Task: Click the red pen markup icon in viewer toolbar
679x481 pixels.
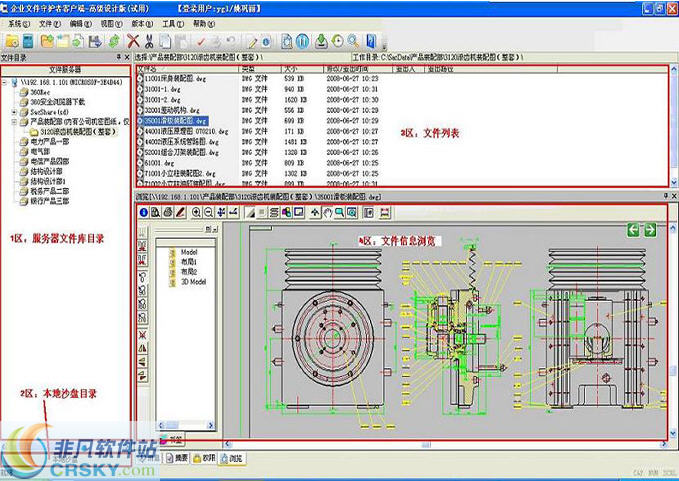Action: click(x=180, y=212)
